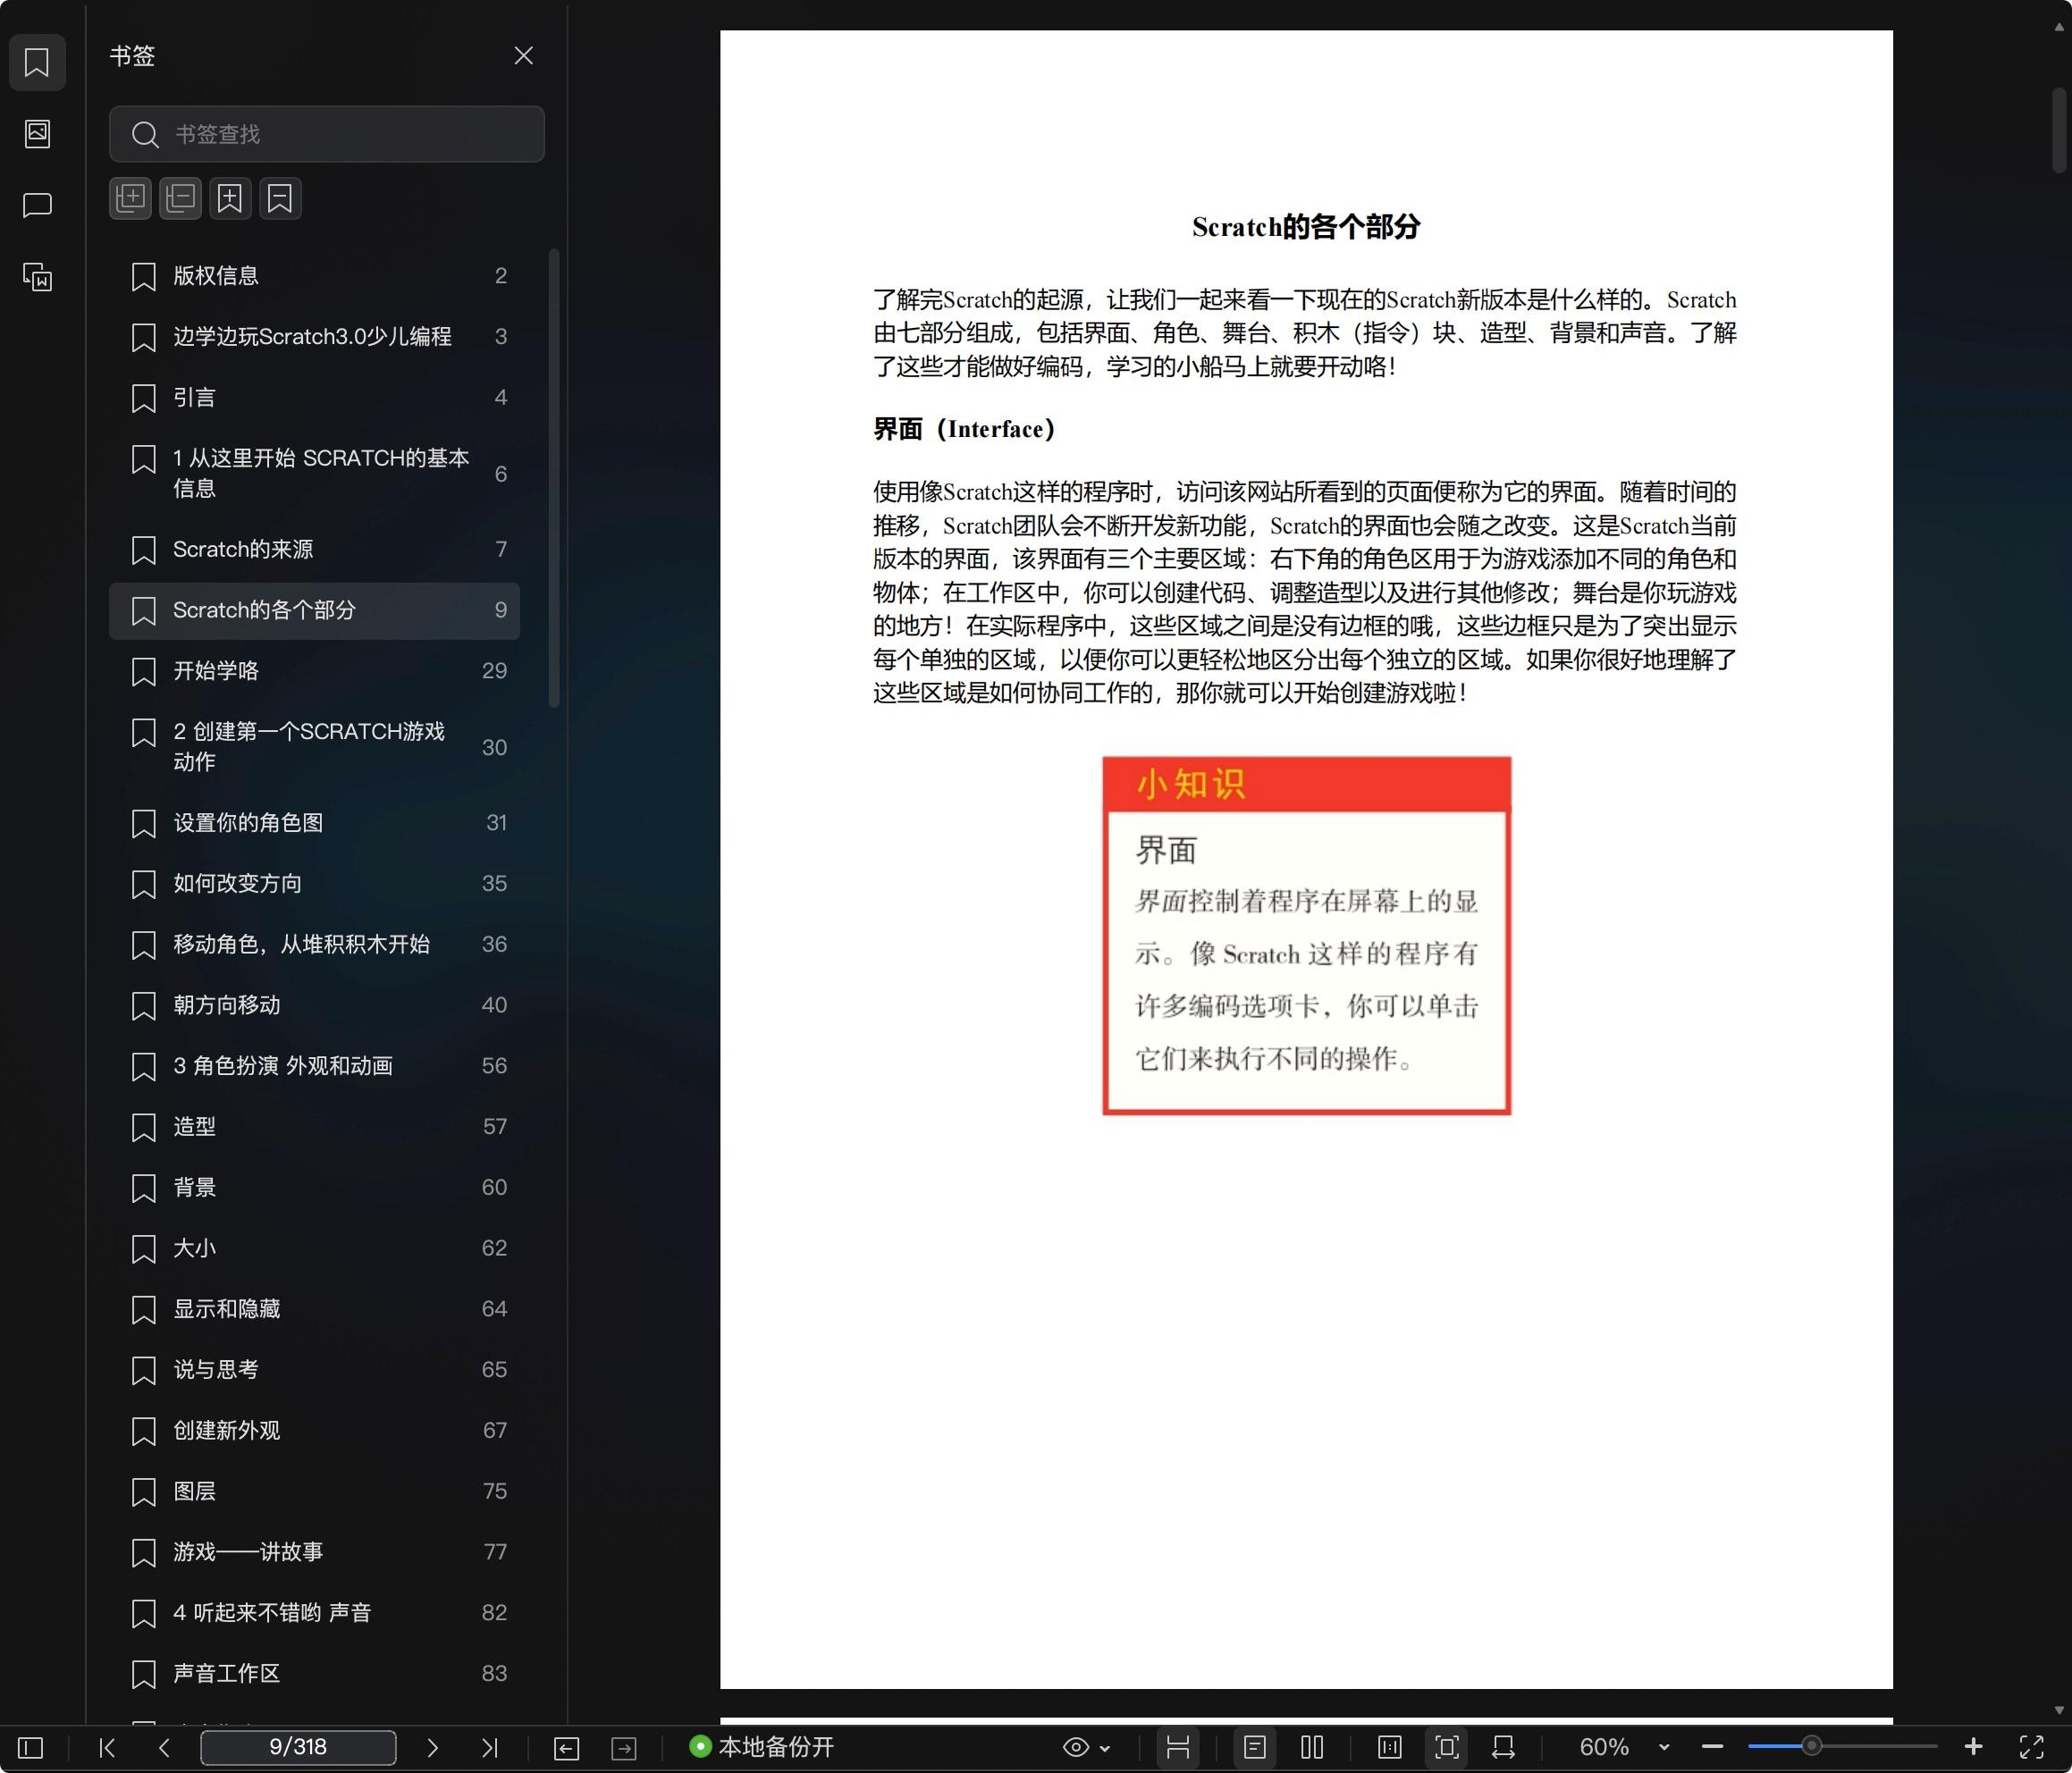
Task: Select two-page view
Action: [1312, 1747]
